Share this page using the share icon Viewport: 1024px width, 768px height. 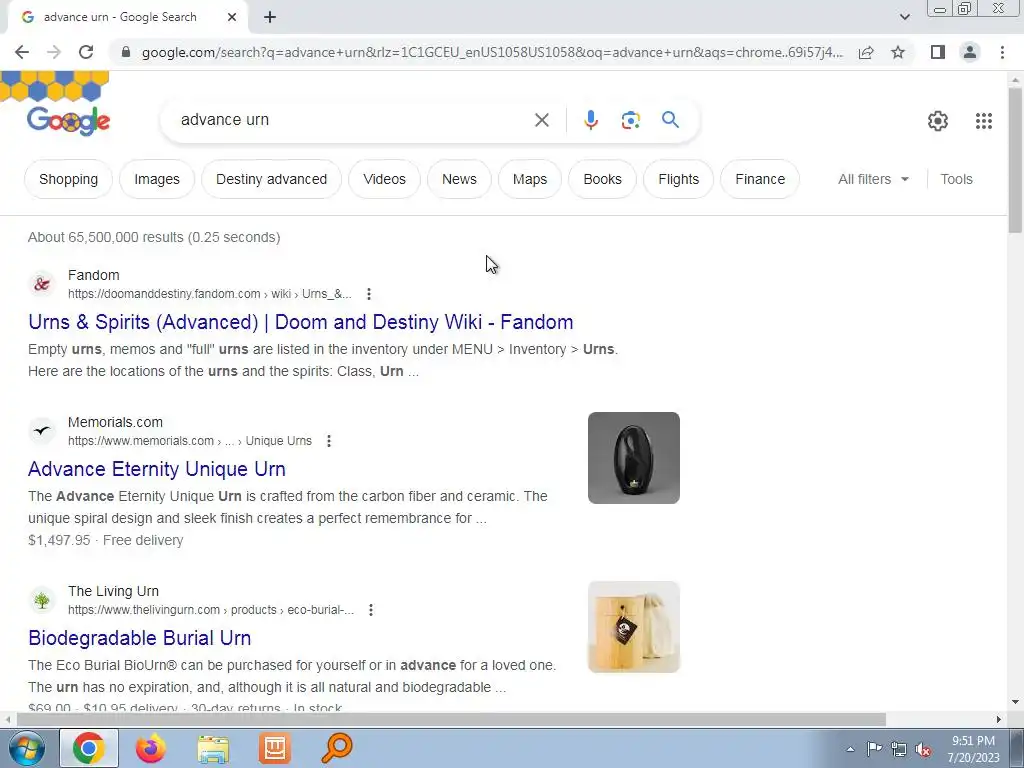pyautogui.click(x=866, y=52)
